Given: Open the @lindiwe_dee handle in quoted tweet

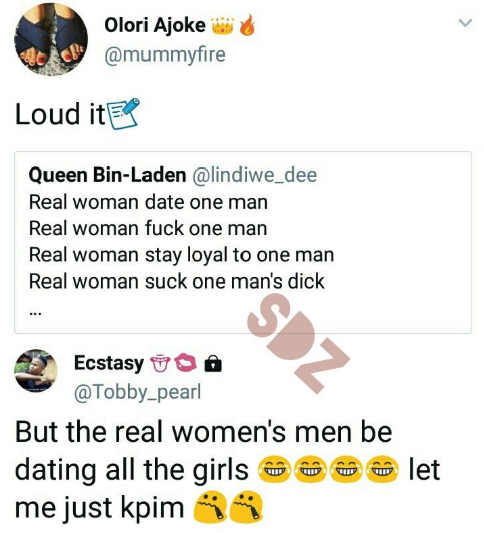Looking at the screenshot, I should (x=255, y=175).
